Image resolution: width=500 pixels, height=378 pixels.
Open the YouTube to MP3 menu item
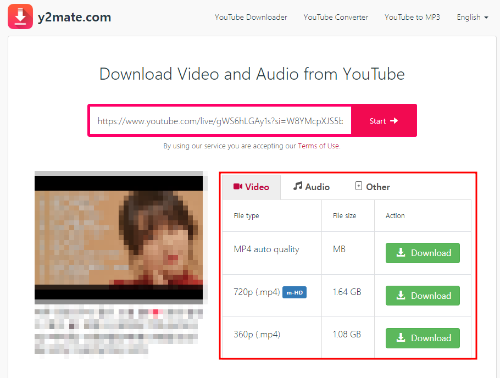pyautogui.click(x=412, y=17)
